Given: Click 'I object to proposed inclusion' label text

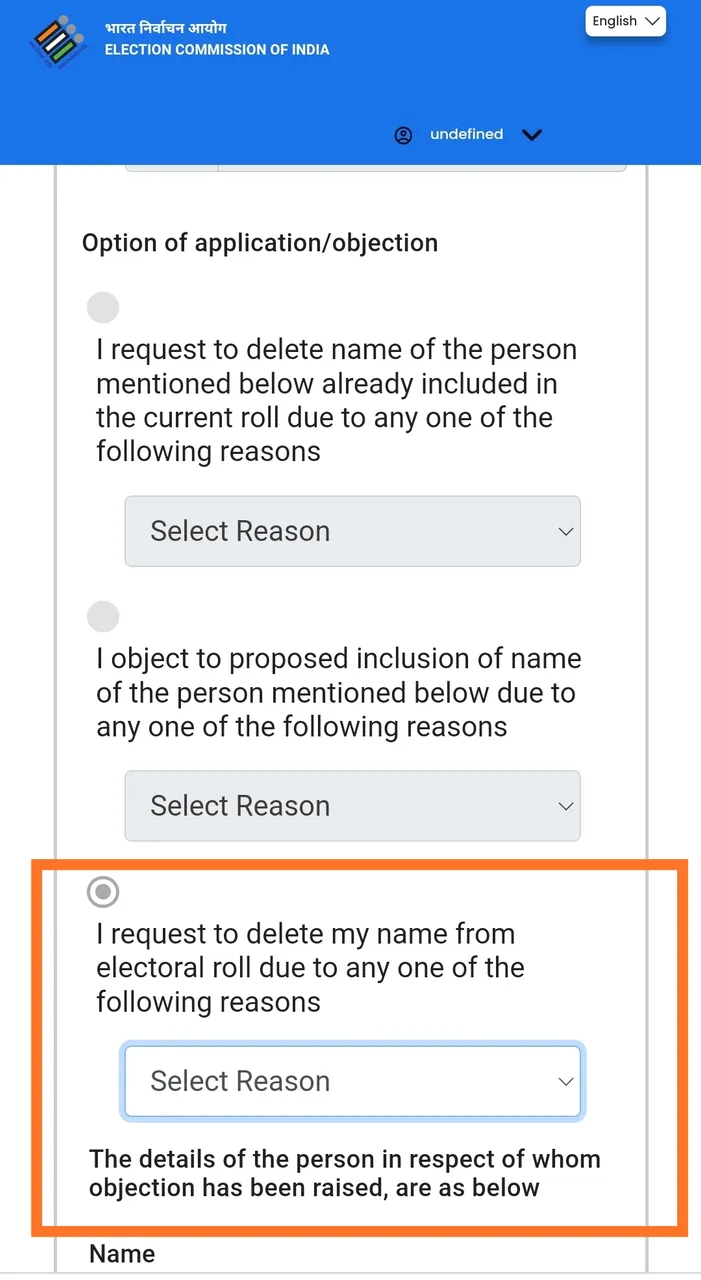Looking at the screenshot, I should 339,693.
